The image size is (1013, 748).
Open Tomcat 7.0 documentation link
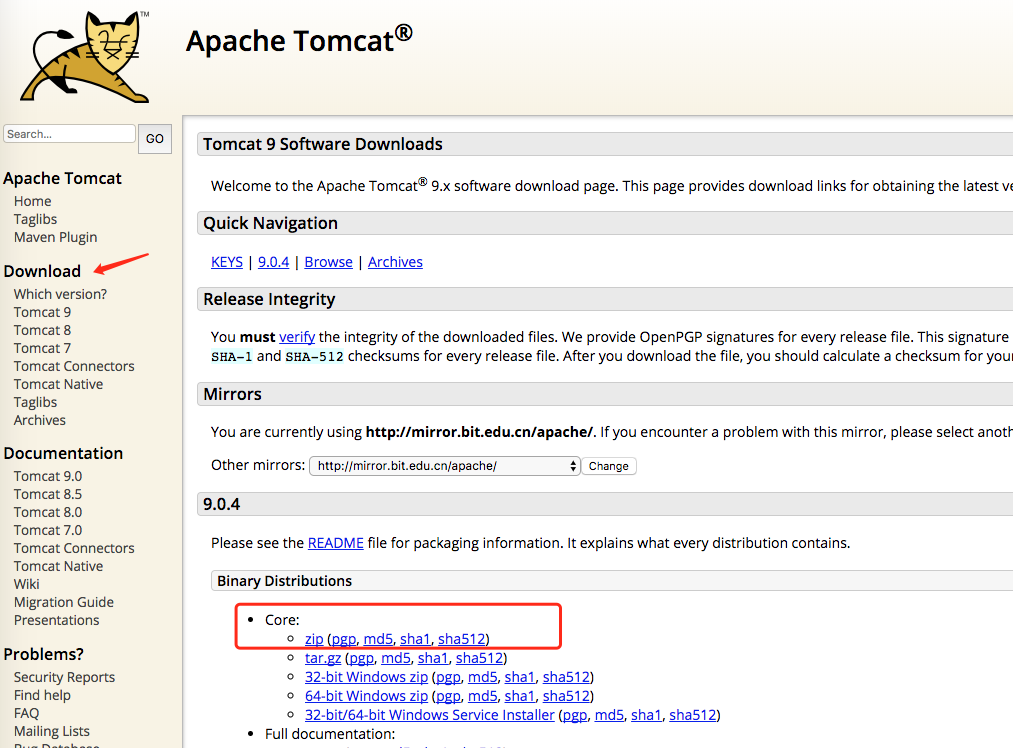[48, 530]
